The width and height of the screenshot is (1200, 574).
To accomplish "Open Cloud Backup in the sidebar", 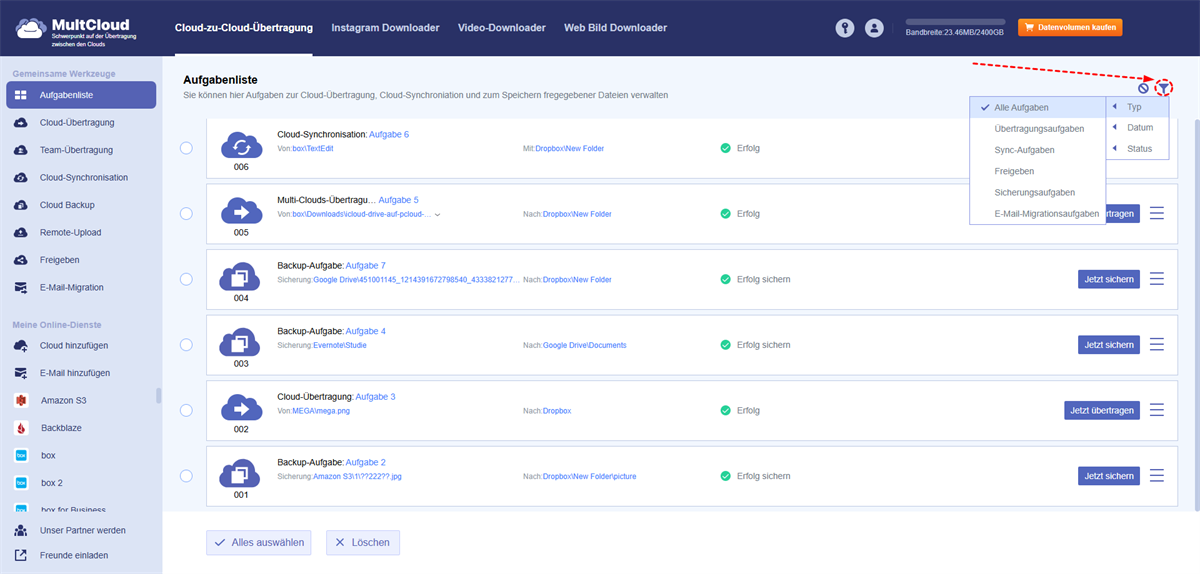I will (67, 205).
